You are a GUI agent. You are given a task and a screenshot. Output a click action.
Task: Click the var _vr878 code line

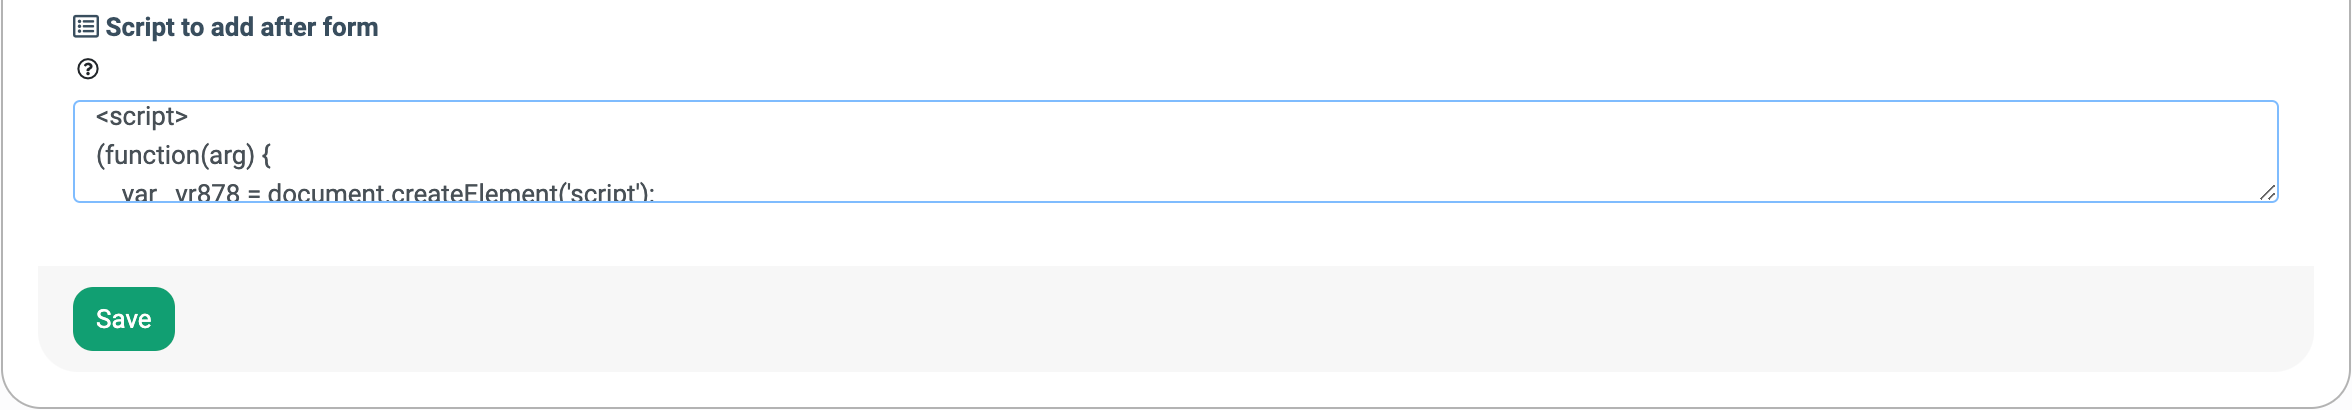[x=388, y=192]
